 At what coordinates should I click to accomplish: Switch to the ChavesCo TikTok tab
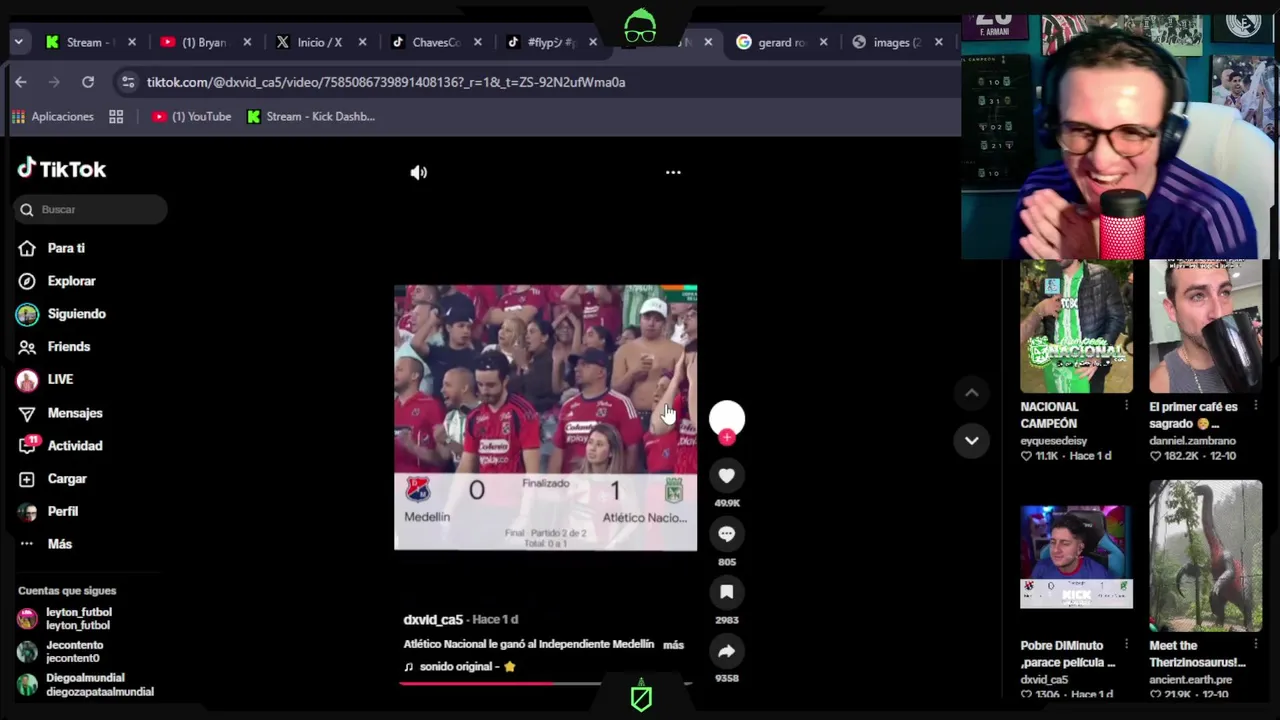pos(436,42)
